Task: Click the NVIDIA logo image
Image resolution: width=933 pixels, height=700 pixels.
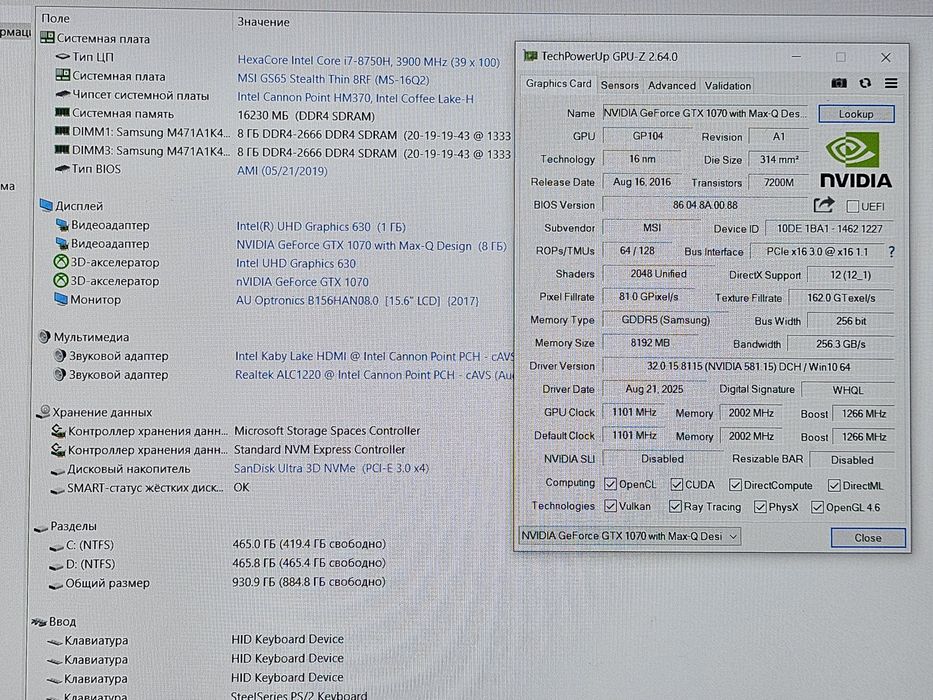Action: click(x=856, y=160)
